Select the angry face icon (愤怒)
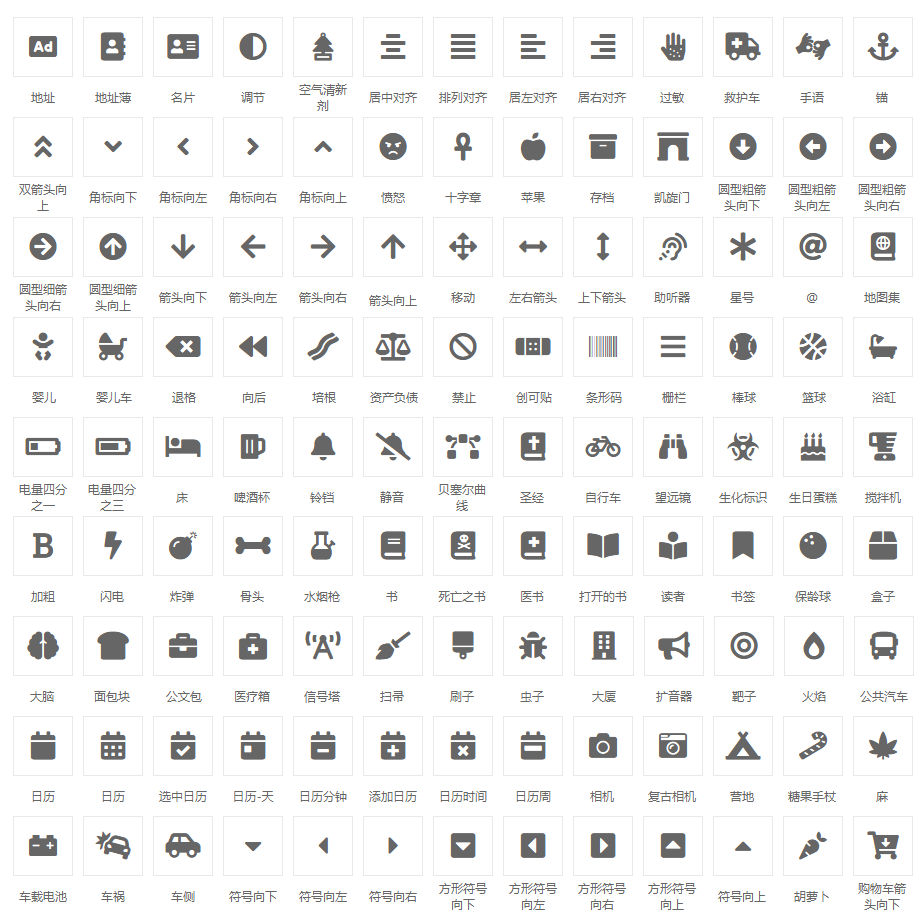Image resolution: width=922 pixels, height=914 pixels. tap(393, 147)
